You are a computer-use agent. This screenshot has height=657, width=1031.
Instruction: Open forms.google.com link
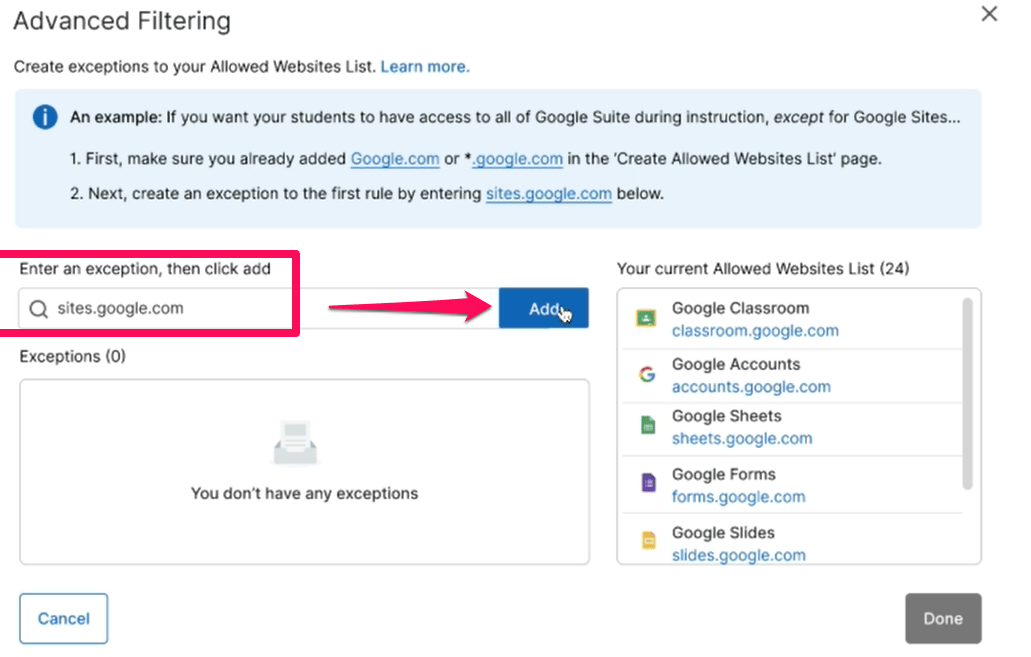[x=738, y=497]
